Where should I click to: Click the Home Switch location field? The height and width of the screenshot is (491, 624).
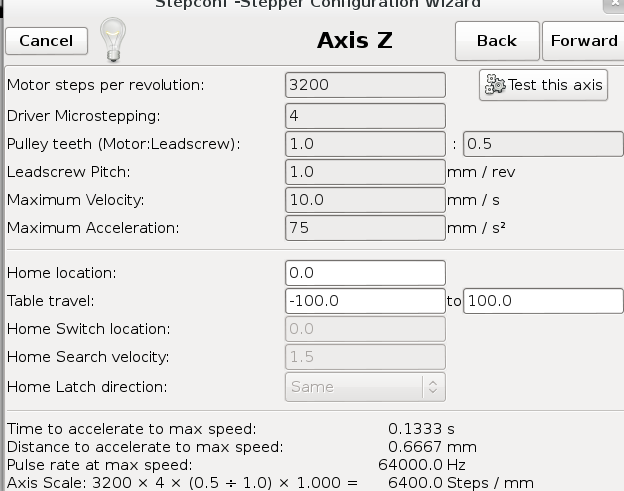365,329
